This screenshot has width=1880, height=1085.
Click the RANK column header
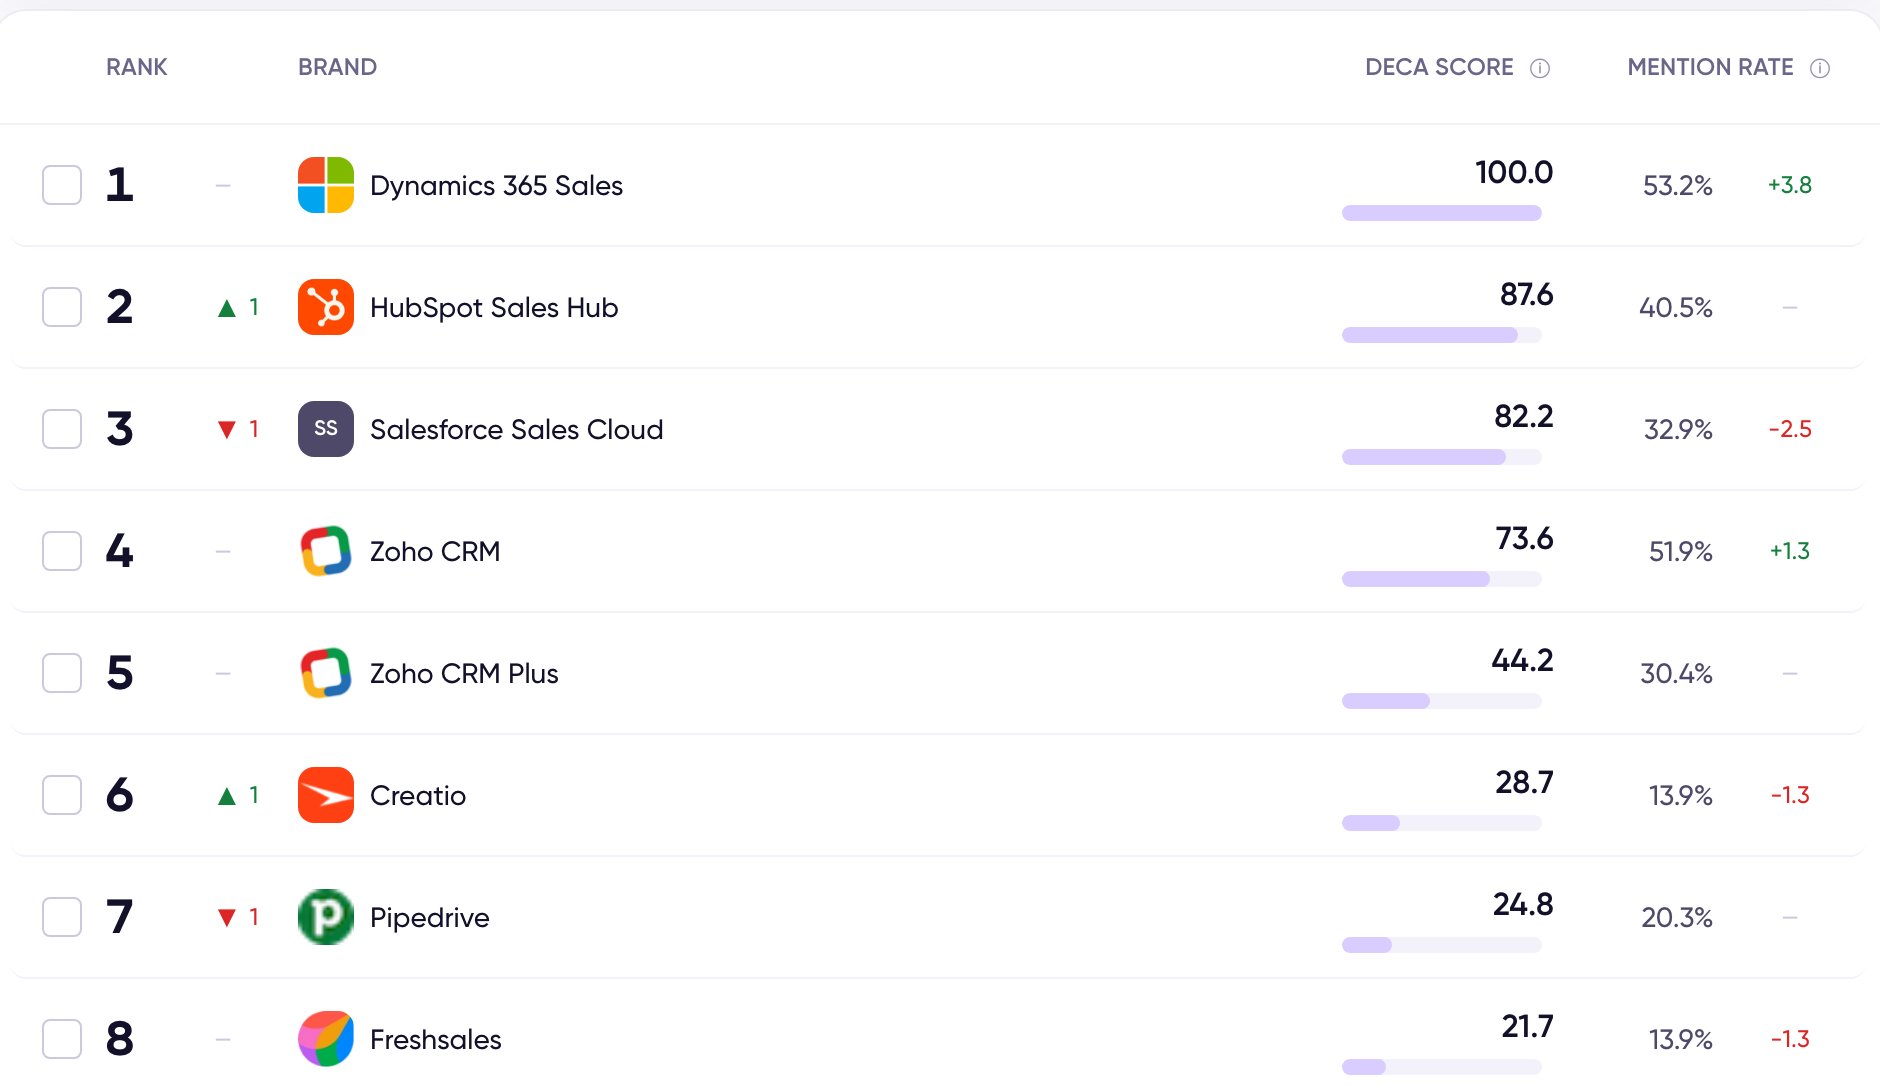[x=137, y=67]
